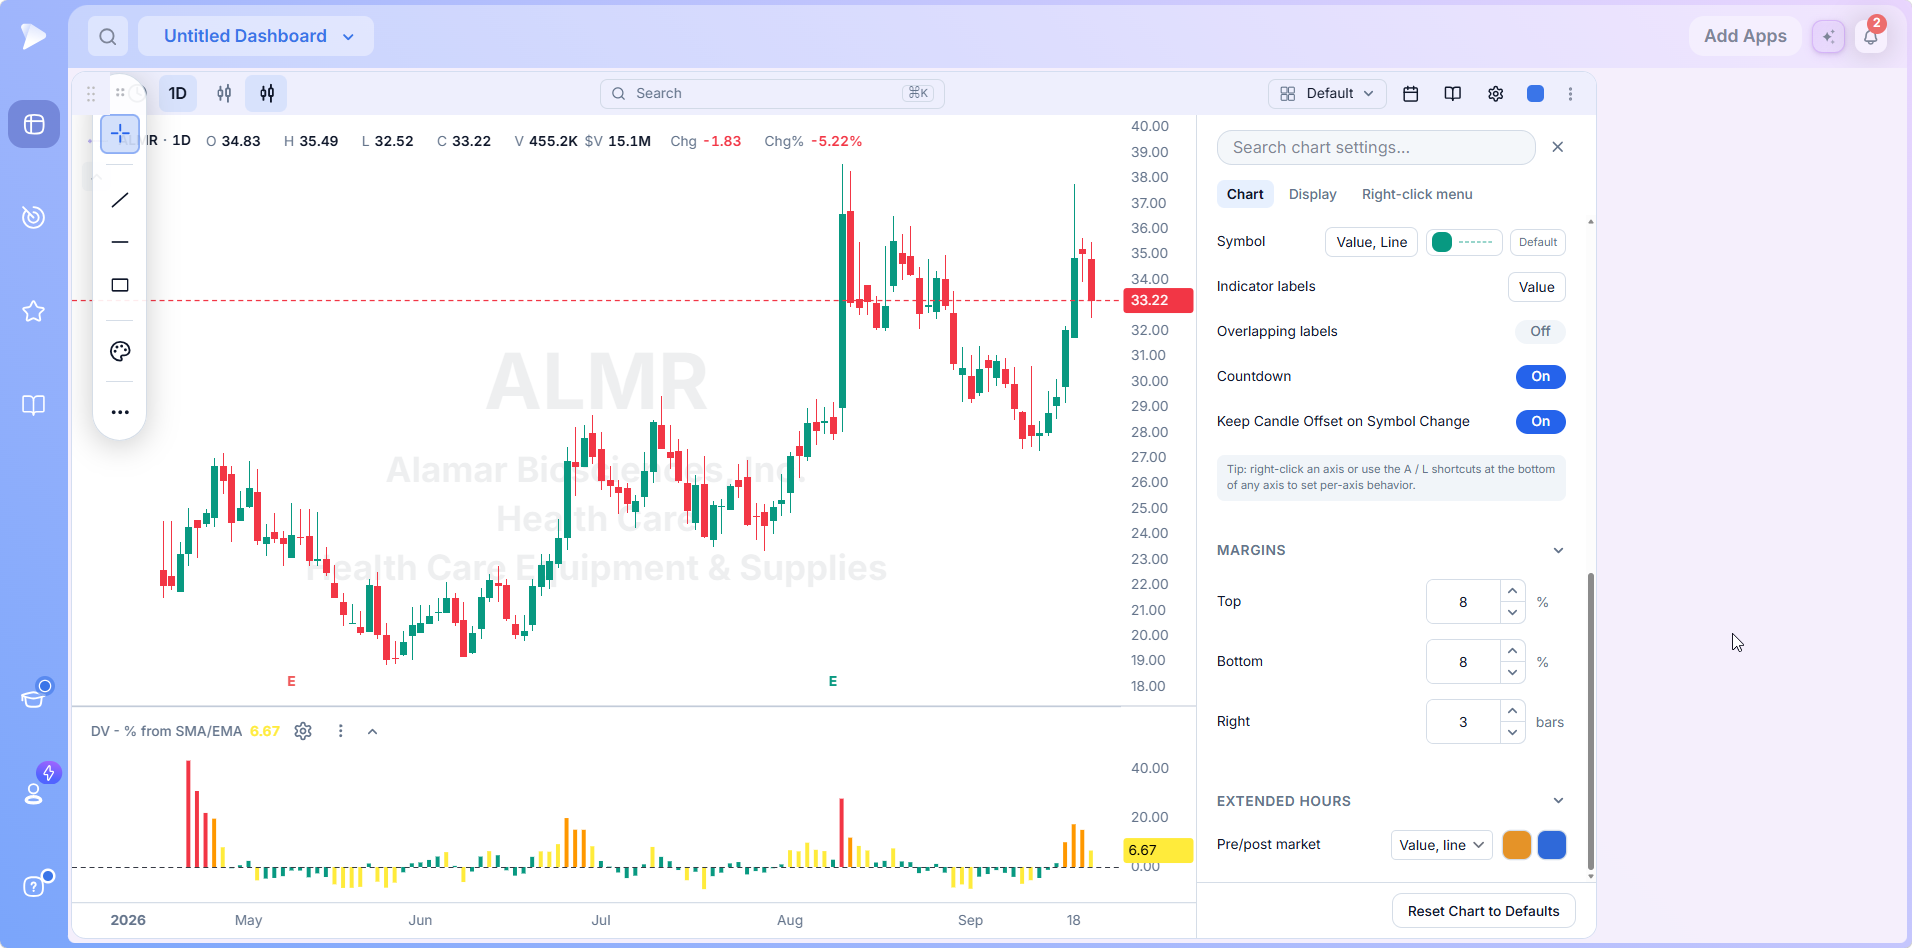
Task: Open the book library sidebar icon
Action: coord(34,405)
